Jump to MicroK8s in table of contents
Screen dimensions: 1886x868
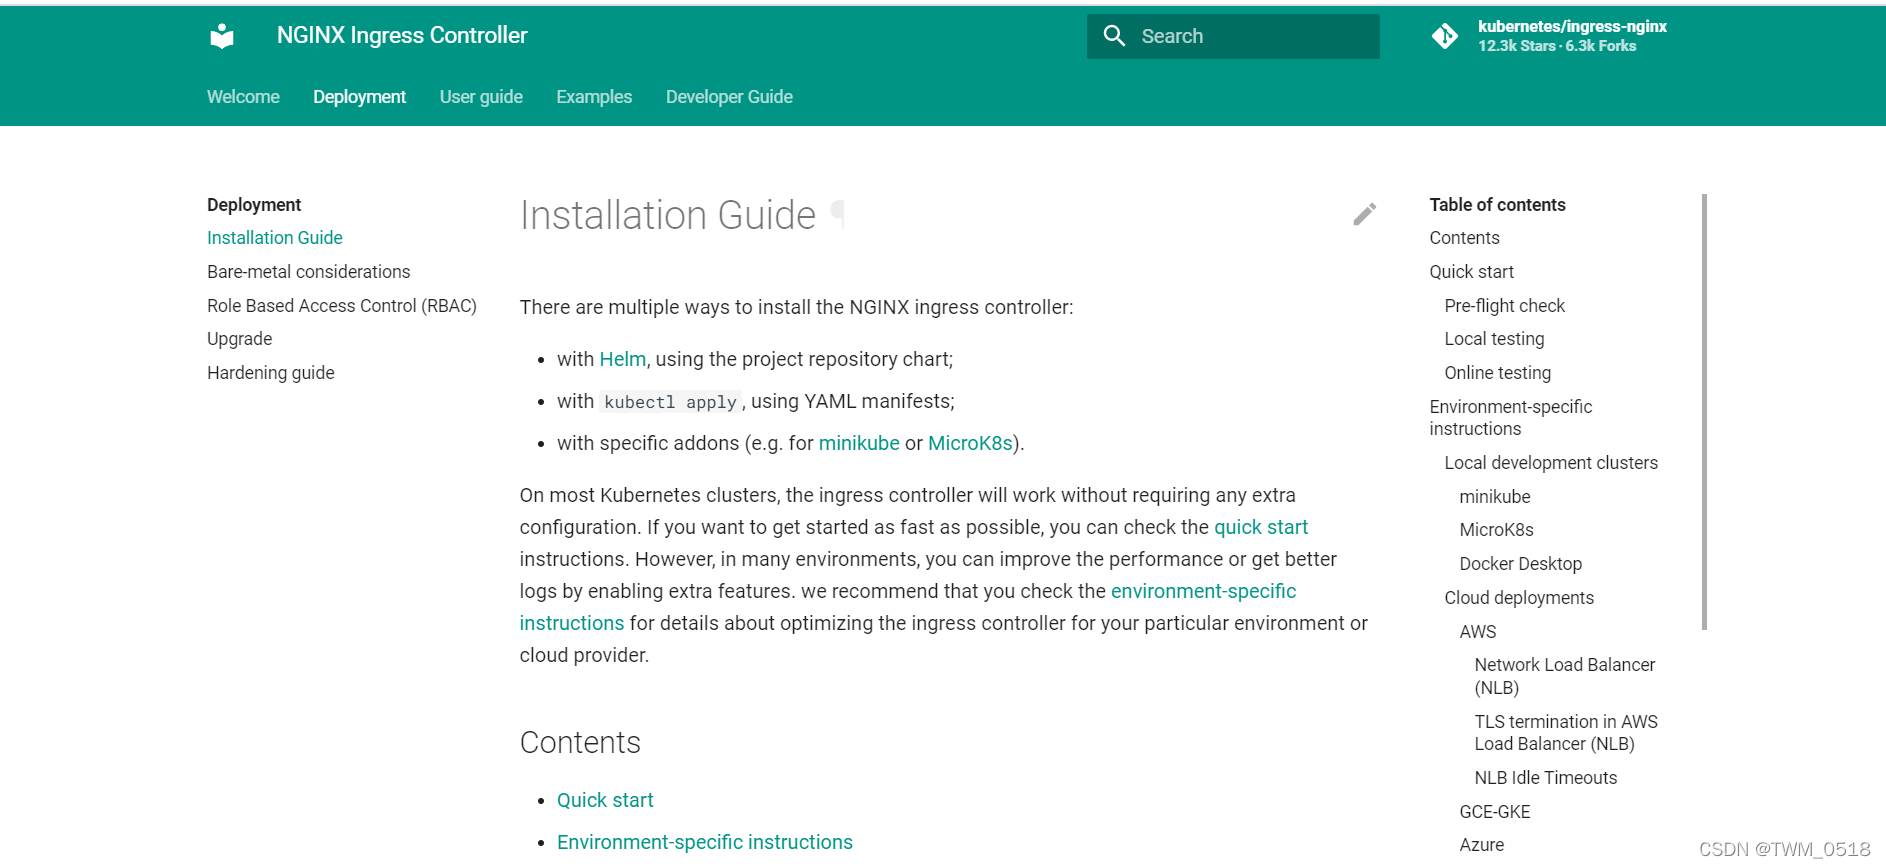click(1497, 530)
